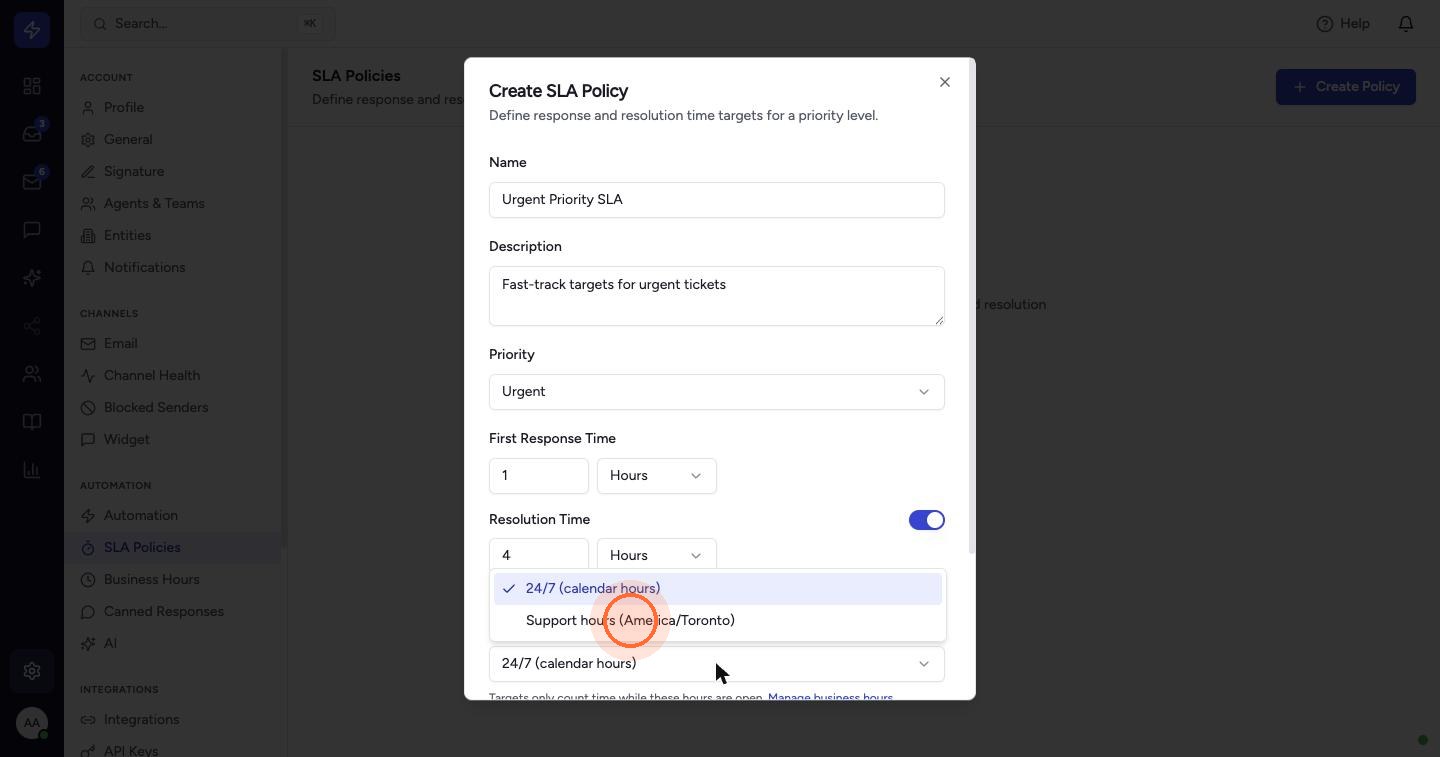Click the Create Policy button
The image size is (1440, 757).
(1346, 87)
